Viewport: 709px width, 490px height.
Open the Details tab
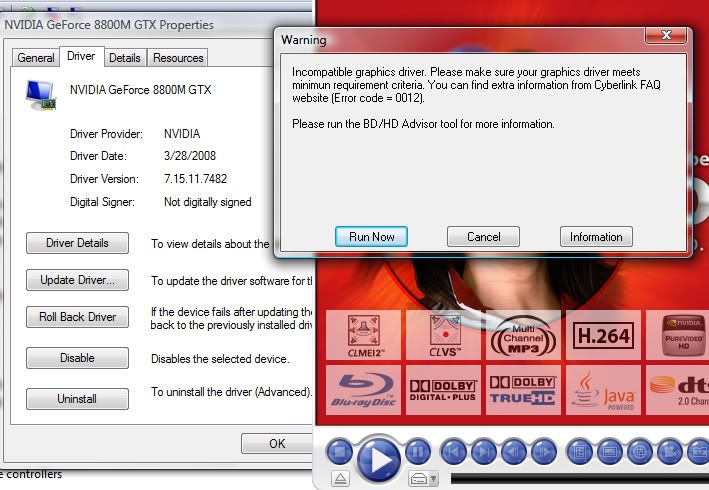(x=125, y=58)
